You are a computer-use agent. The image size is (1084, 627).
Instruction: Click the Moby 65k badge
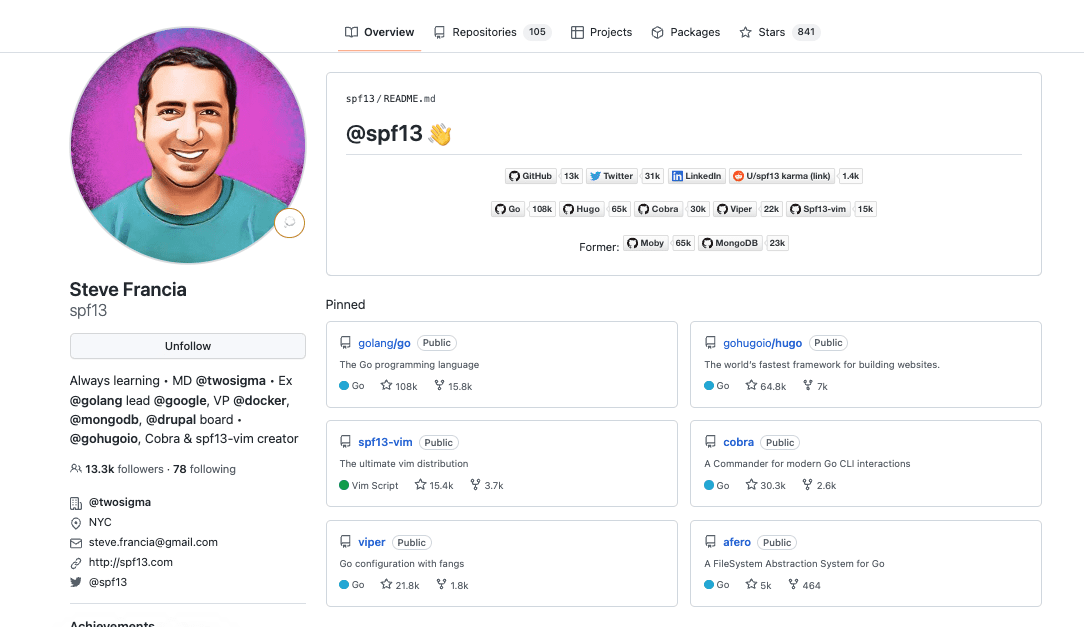pos(659,243)
